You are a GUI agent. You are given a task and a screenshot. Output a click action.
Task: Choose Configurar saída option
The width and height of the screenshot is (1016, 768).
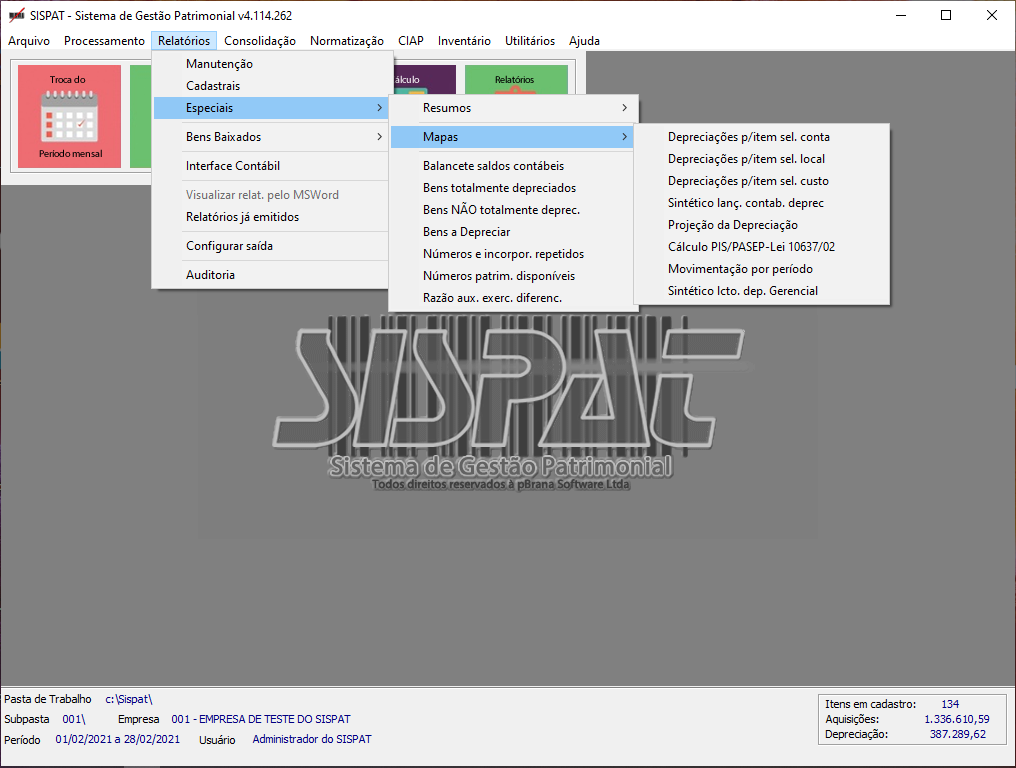(x=229, y=246)
